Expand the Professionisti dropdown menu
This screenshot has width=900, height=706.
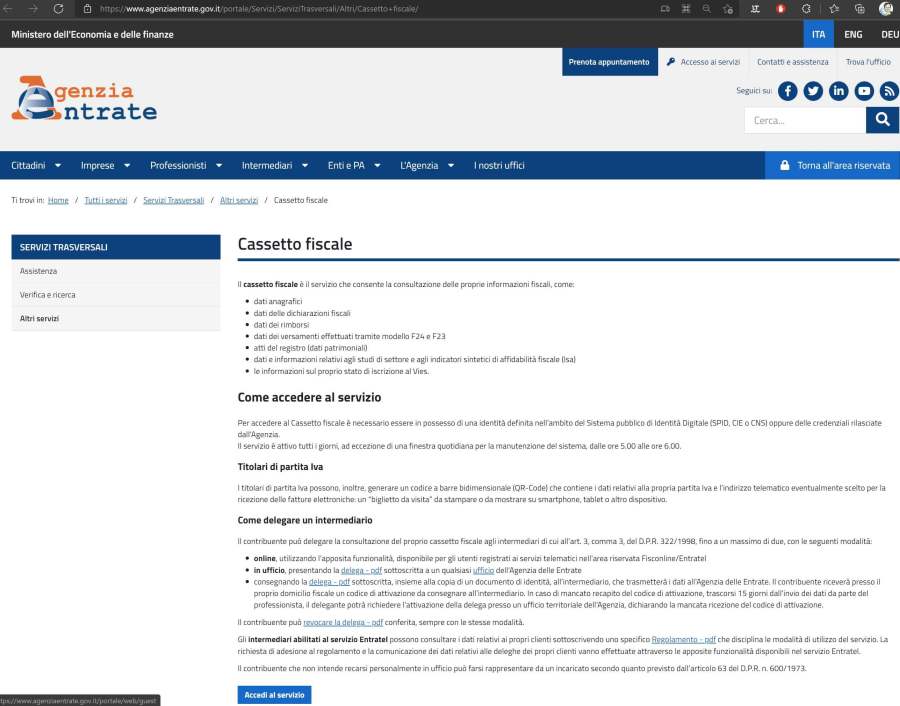(185, 165)
